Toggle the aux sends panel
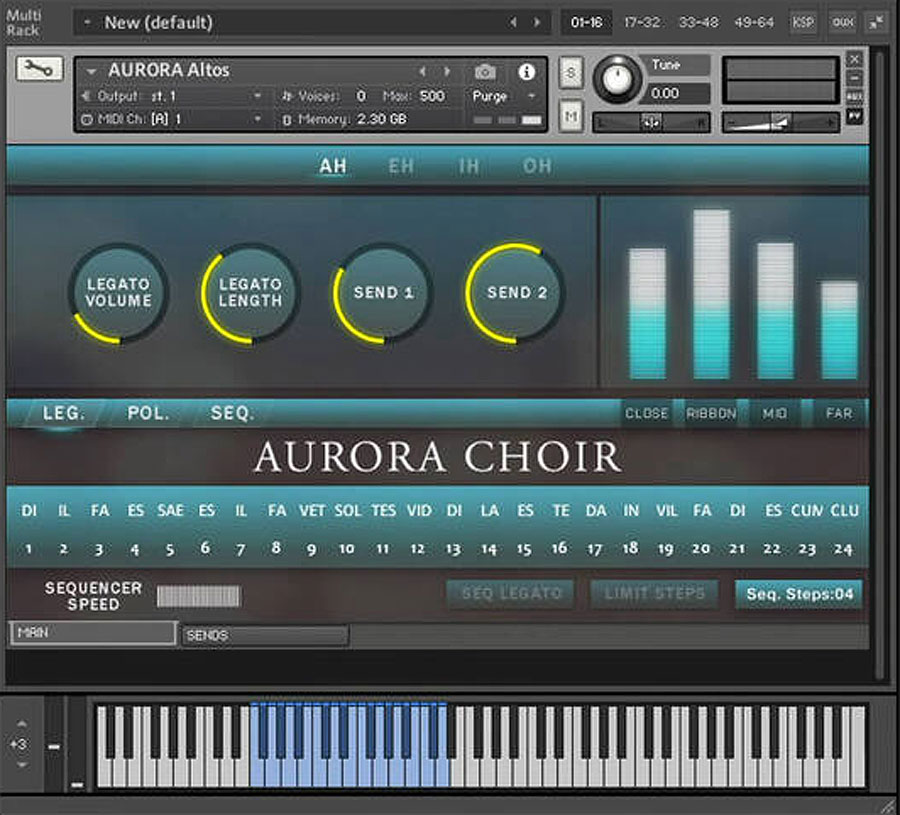This screenshot has height=815, width=900. 843,22
